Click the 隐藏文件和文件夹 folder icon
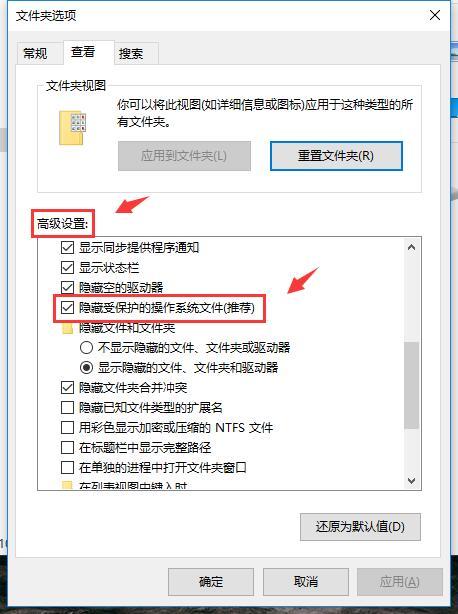The height and width of the screenshot is (614, 458). (68, 328)
